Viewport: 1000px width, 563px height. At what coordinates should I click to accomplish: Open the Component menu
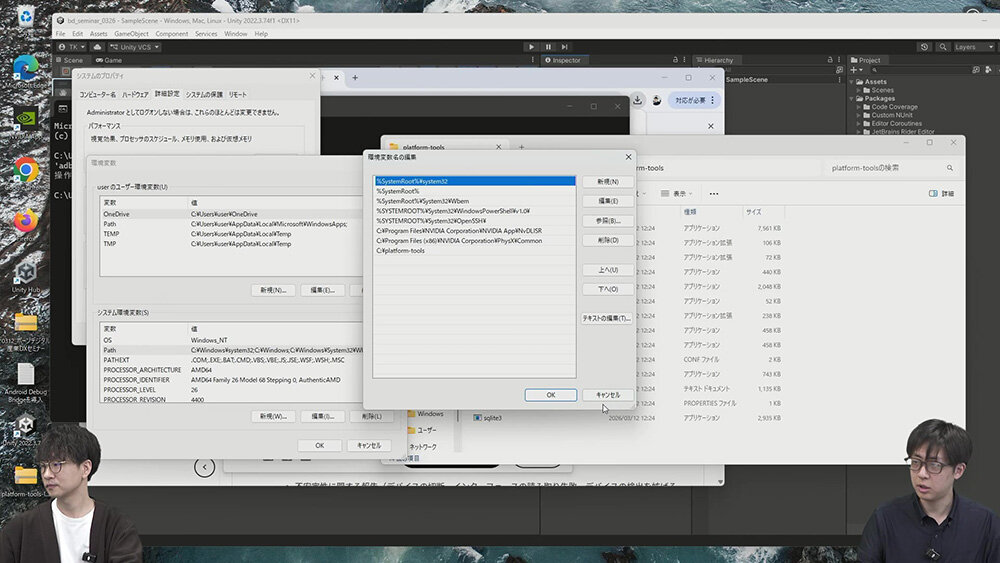pos(171,34)
